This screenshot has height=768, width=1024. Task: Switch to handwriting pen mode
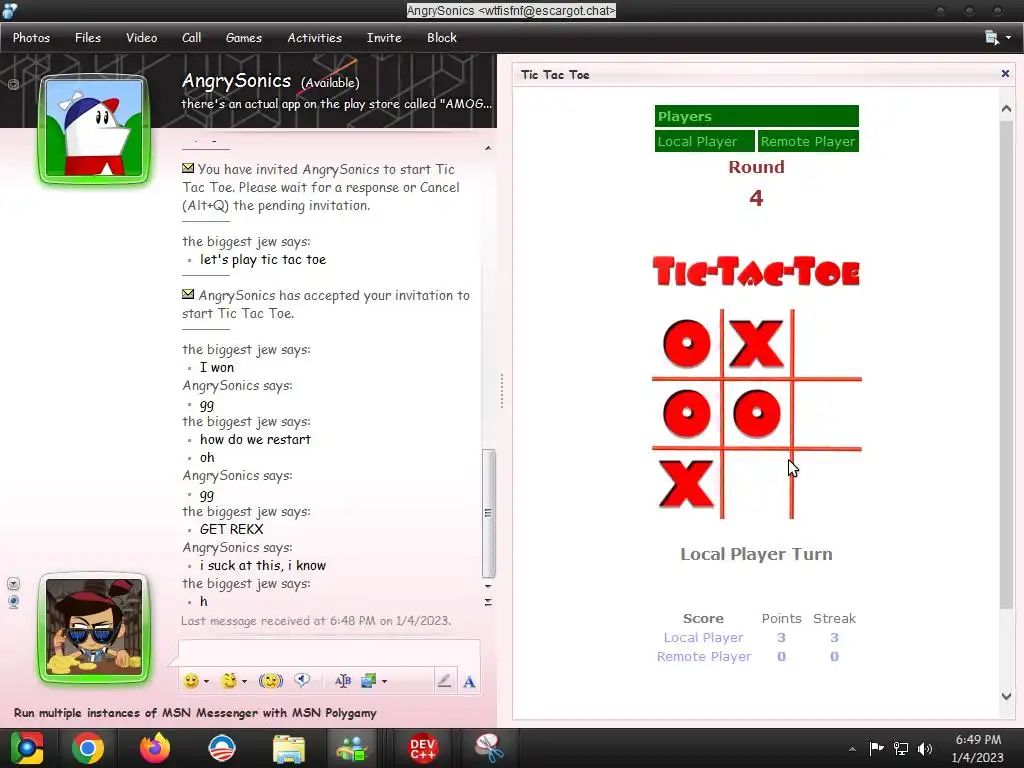pyautogui.click(x=444, y=681)
